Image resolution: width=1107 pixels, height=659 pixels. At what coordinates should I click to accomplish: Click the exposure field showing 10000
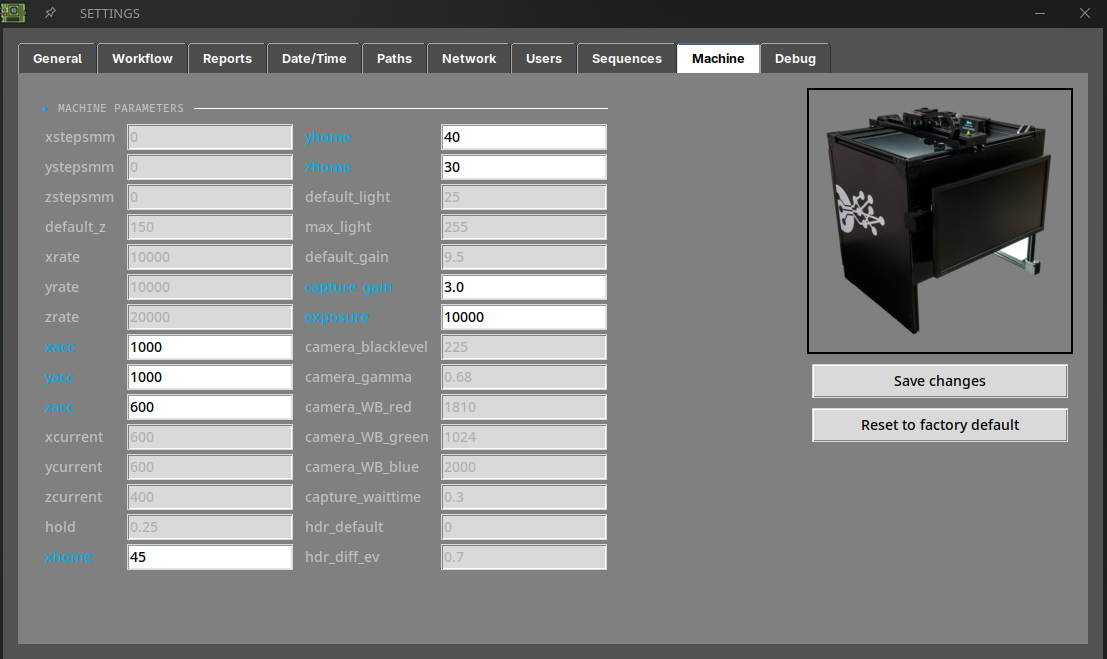[524, 317]
